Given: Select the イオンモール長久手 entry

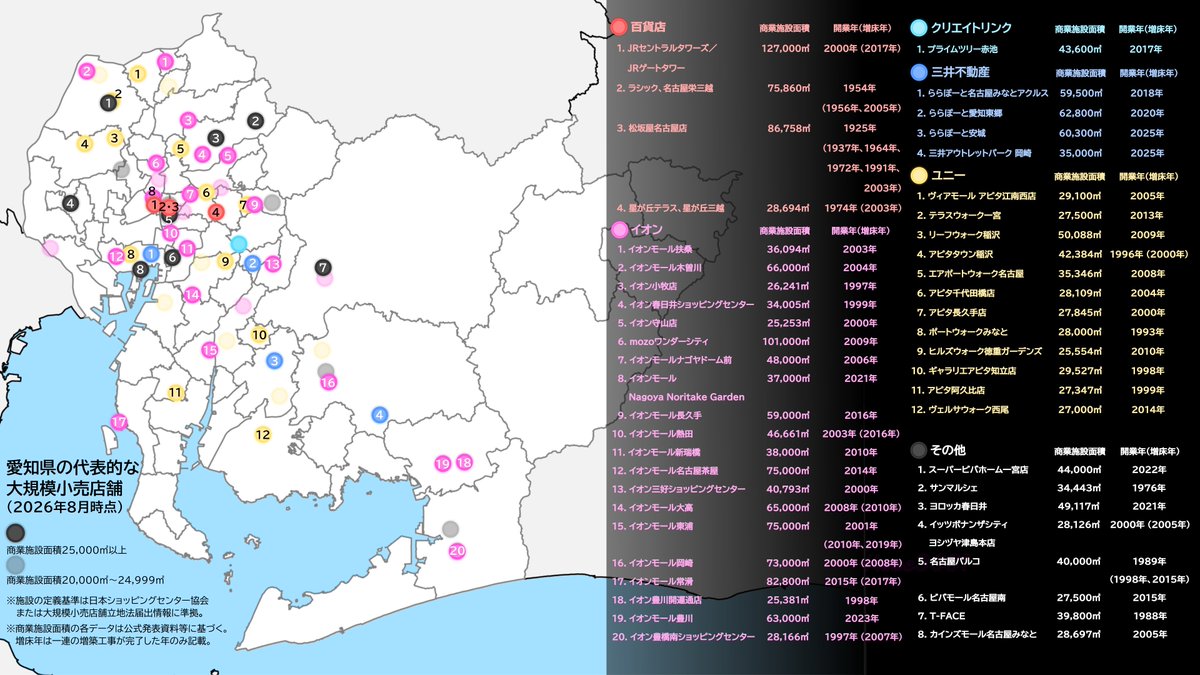Looking at the screenshot, I should 660,415.
